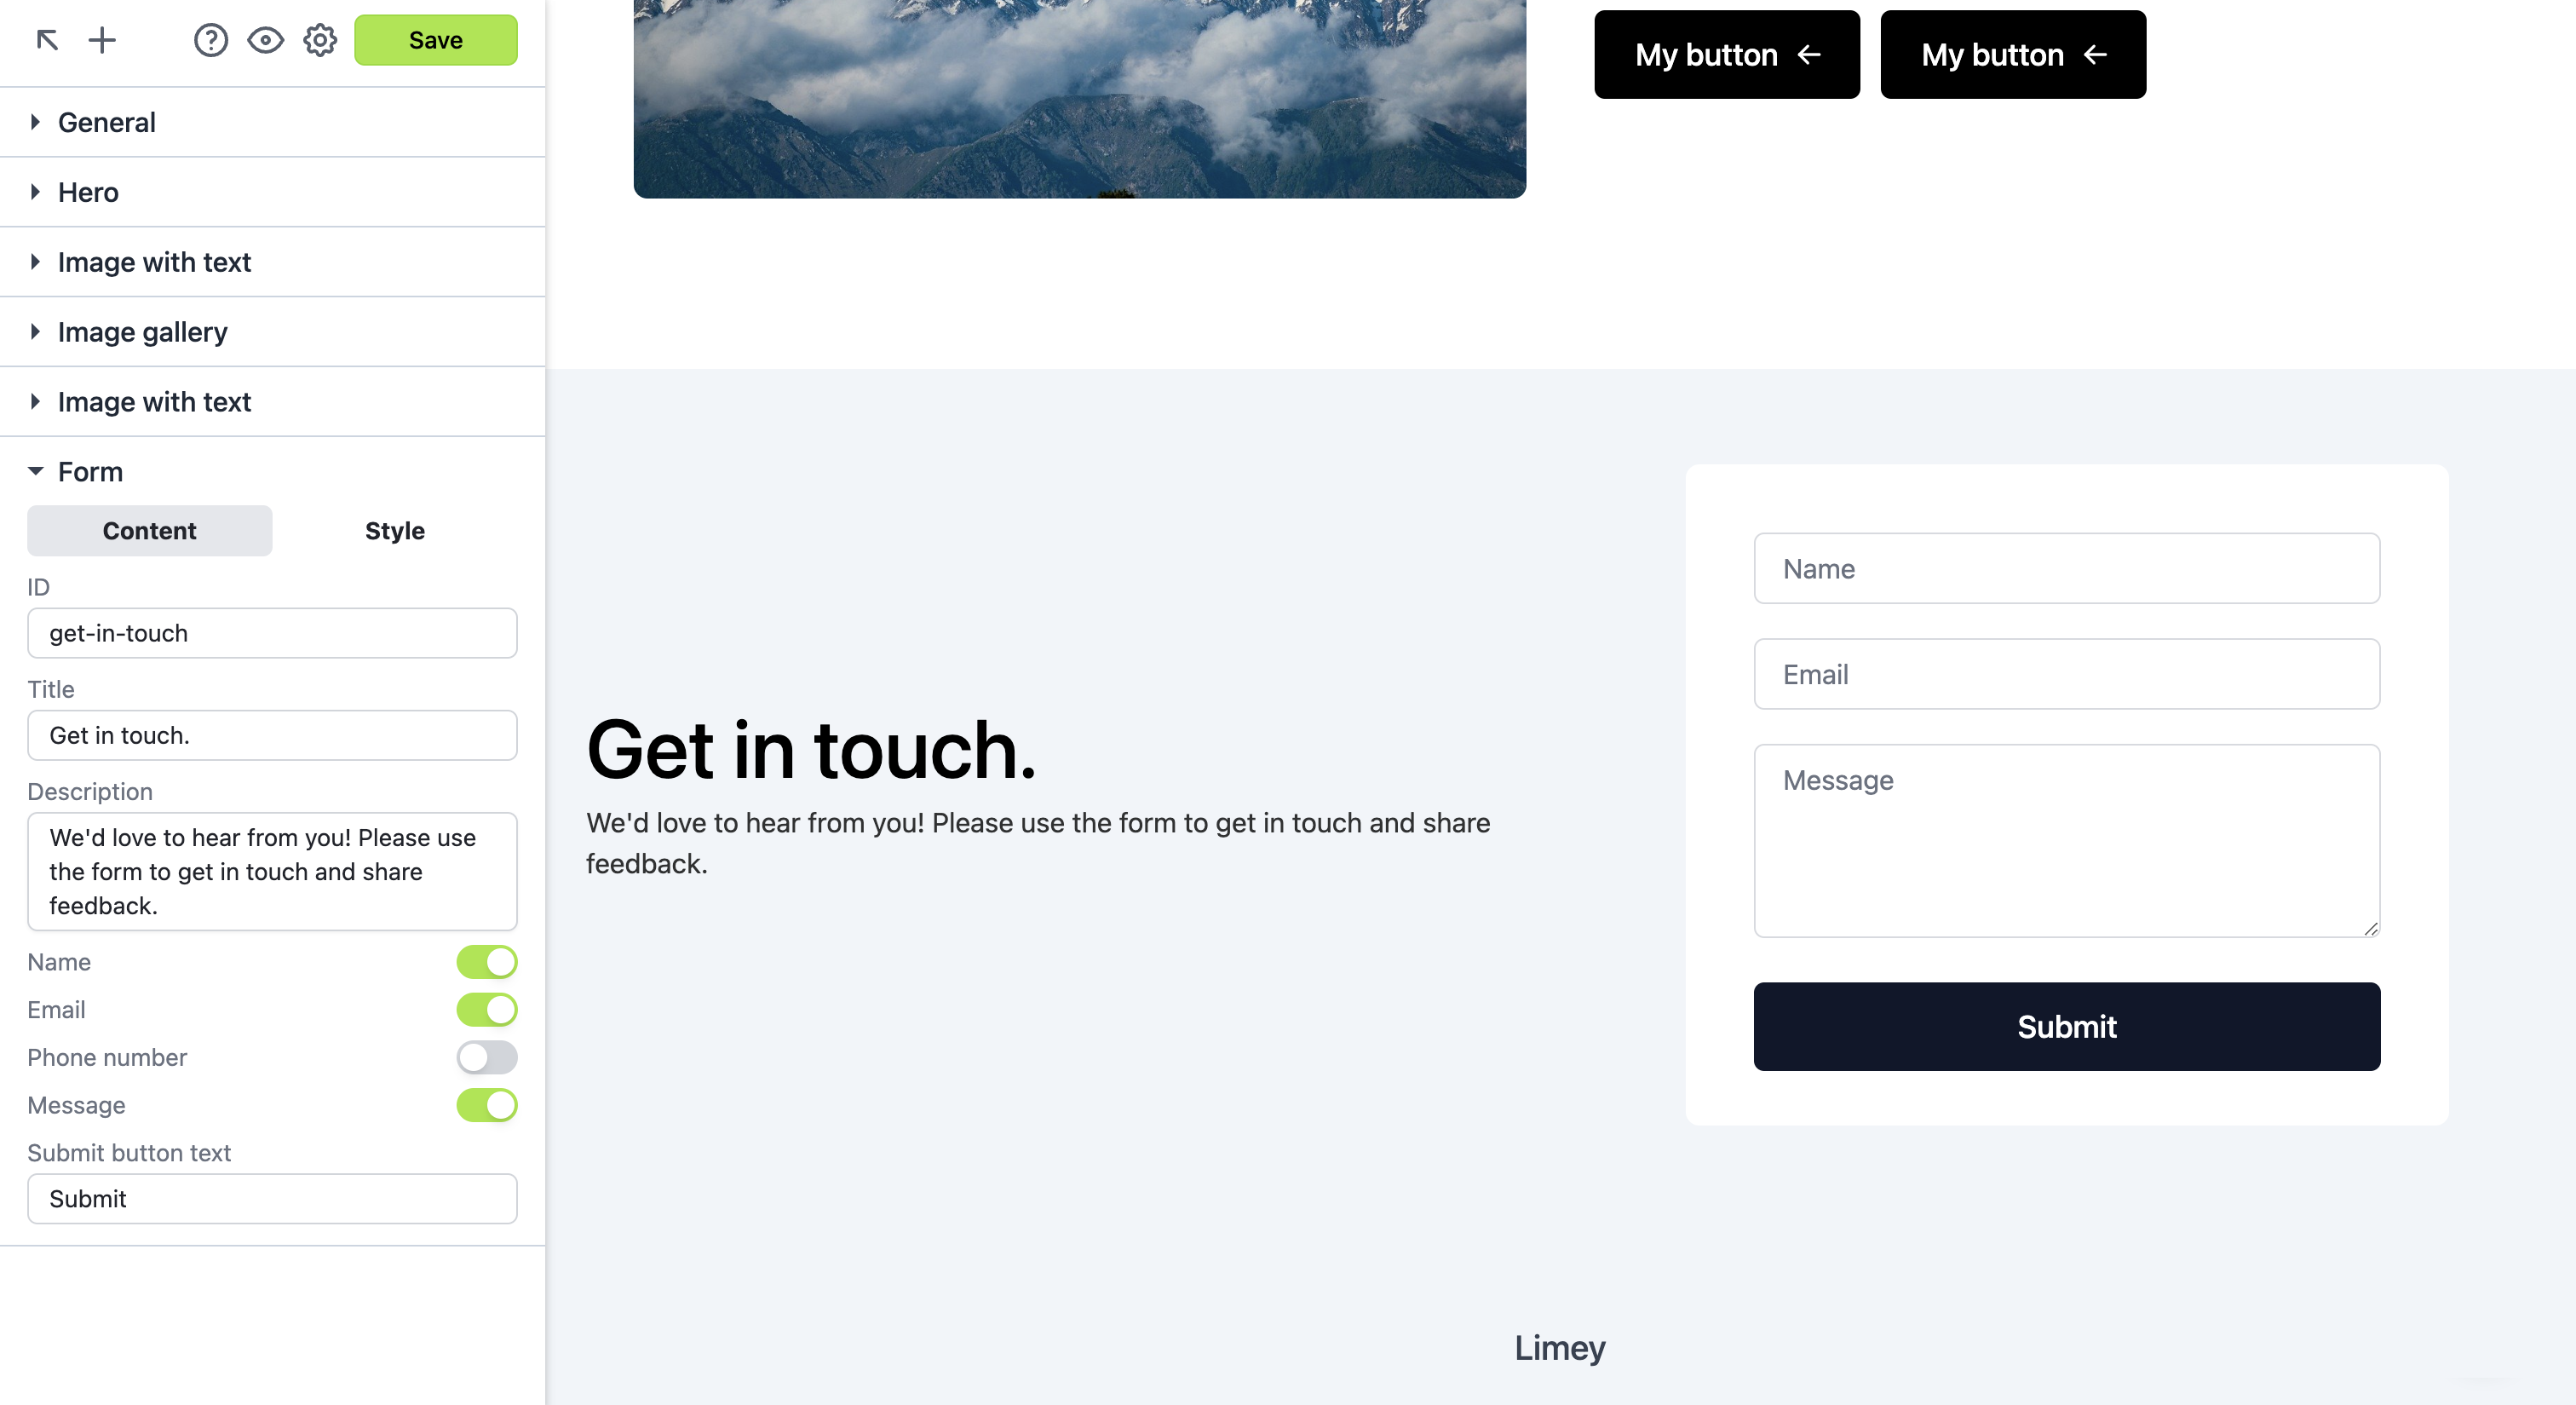Viewport: 2576px width, 1405px height.
Task: Toggle the Phone number field on
Action: (486, 1057)
